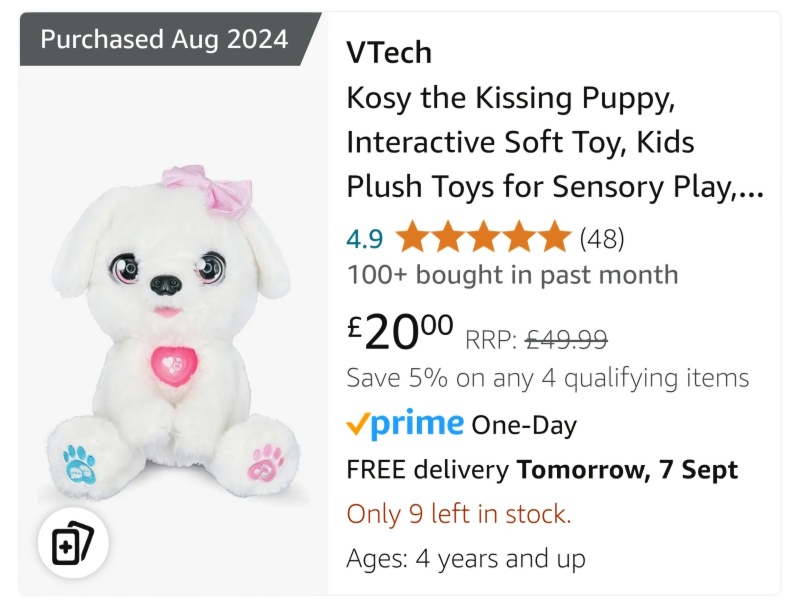800x600 pixels.
Task: Click the £20.00 price
Action: click(x=400, y=332)
